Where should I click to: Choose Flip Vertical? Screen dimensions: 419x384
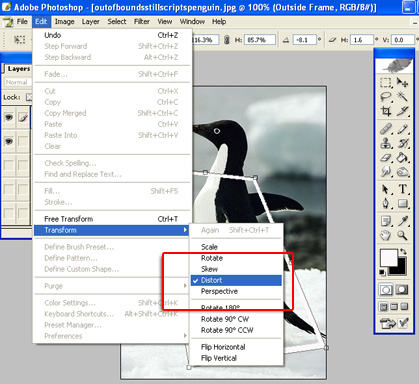(236, 358)
